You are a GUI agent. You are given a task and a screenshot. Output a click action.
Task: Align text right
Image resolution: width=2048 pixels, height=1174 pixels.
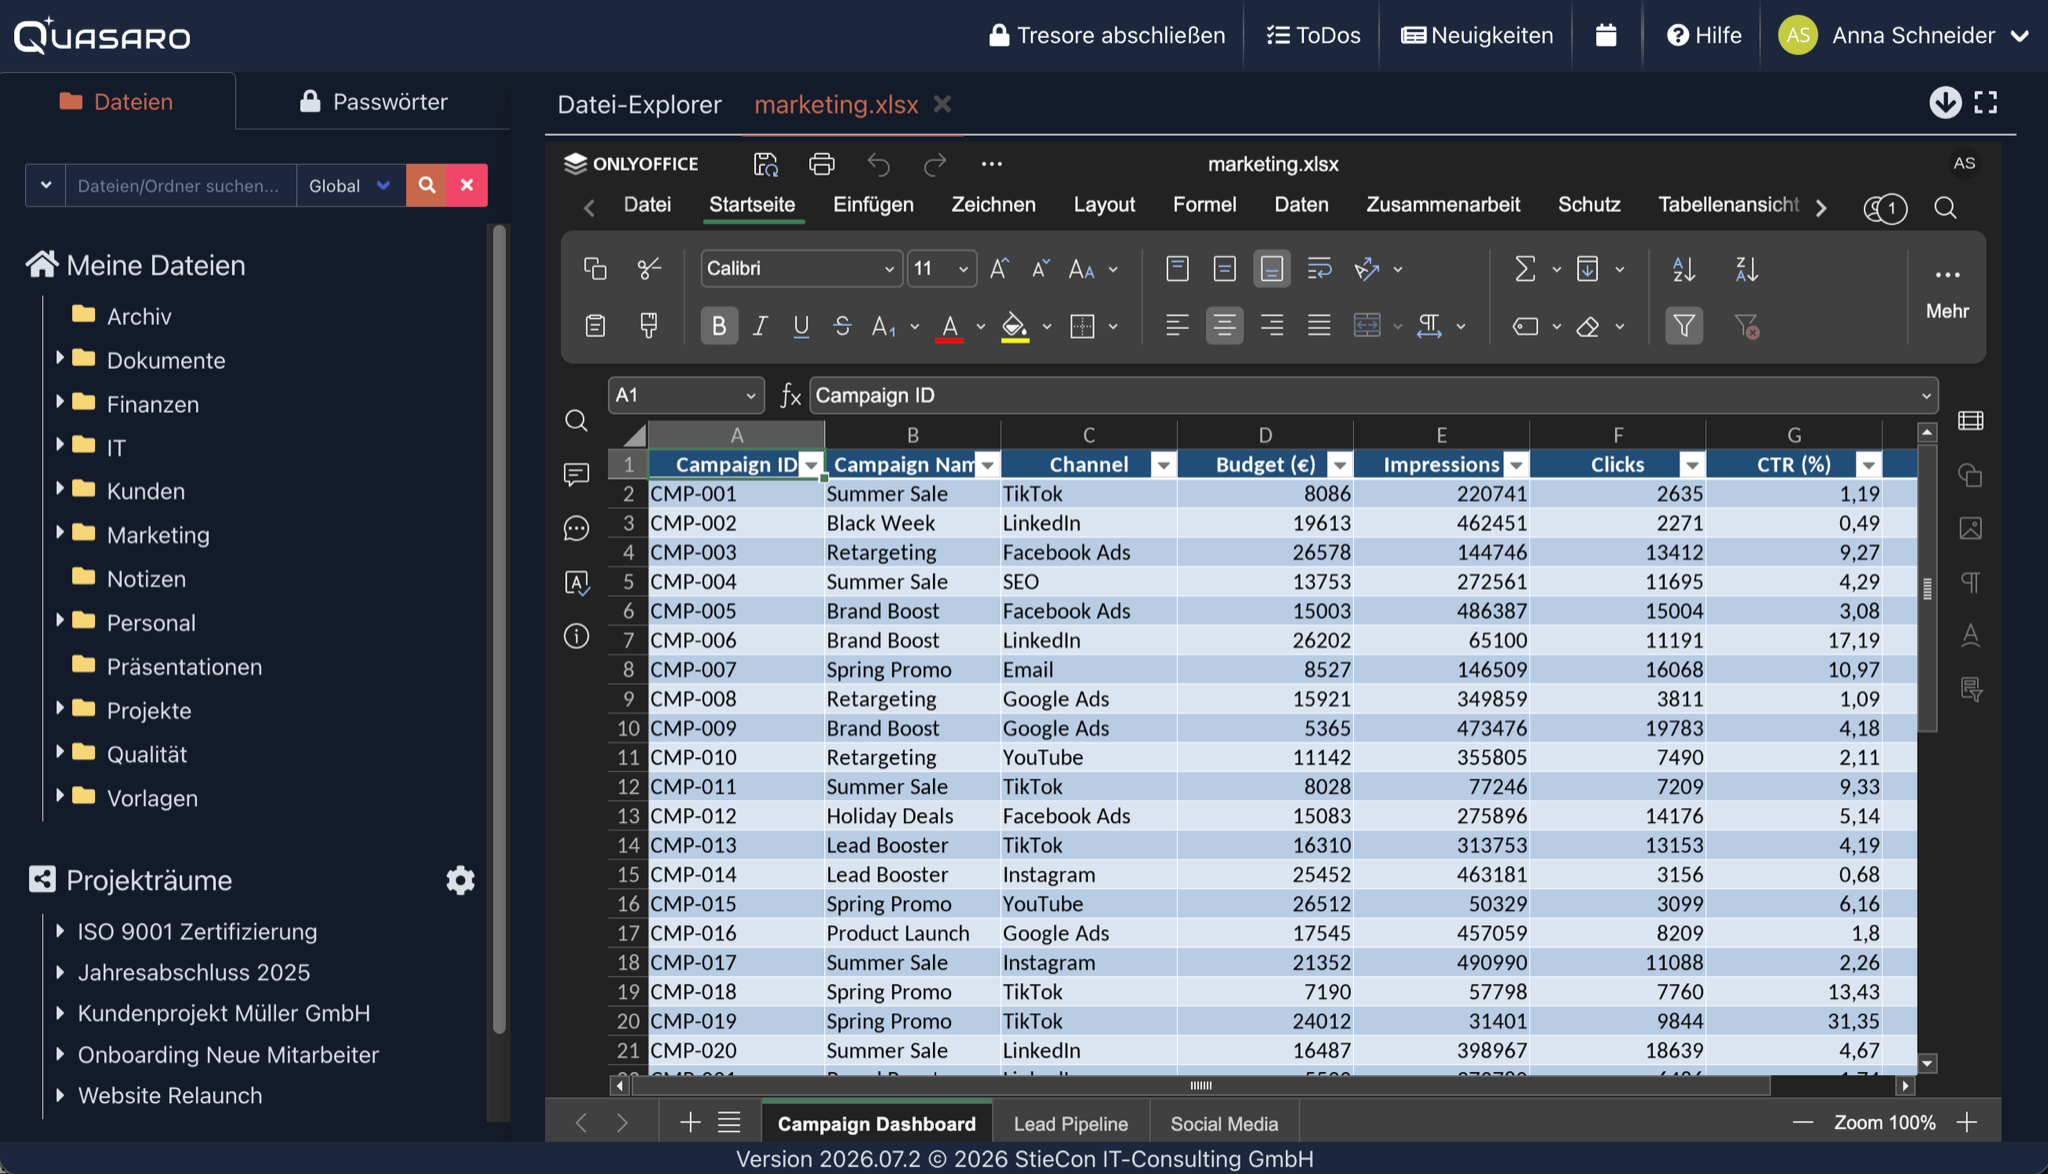click(x=1271, y=325)
